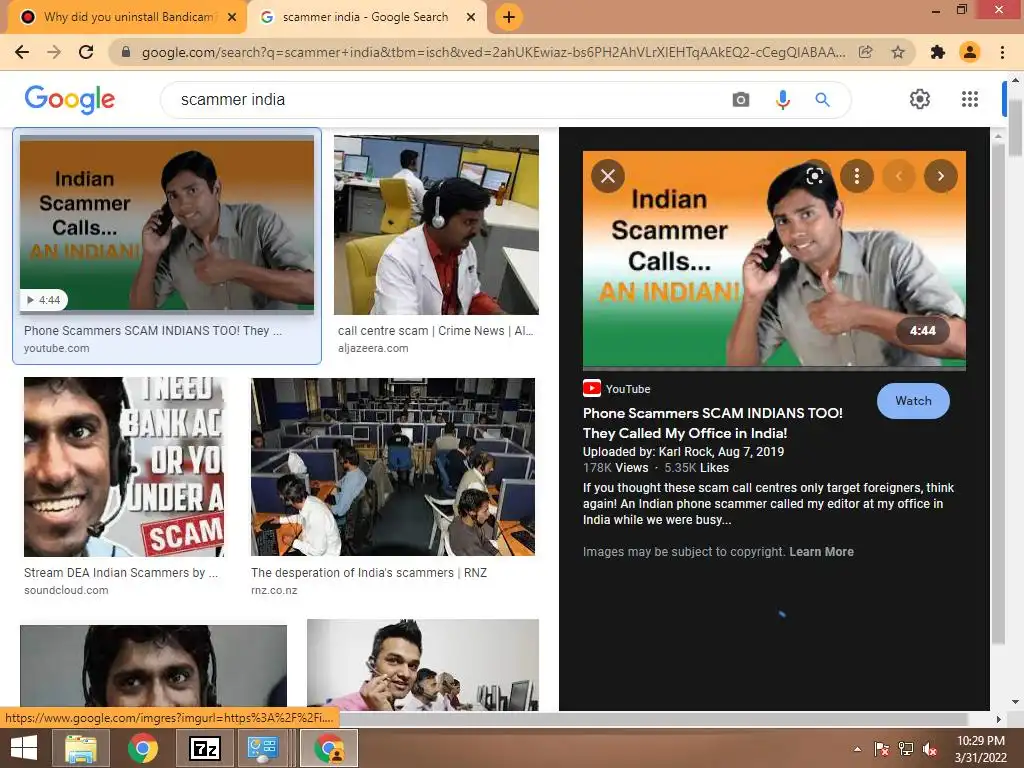1024x768 pixels.
Task: Open the muted volume tray icon
Action: [930, 749]
